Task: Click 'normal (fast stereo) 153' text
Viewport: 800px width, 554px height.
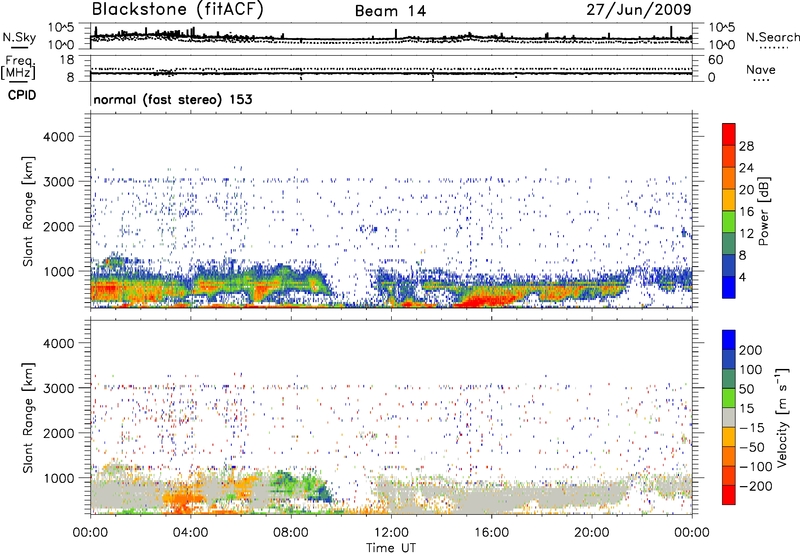Action: tap(172, 99)
